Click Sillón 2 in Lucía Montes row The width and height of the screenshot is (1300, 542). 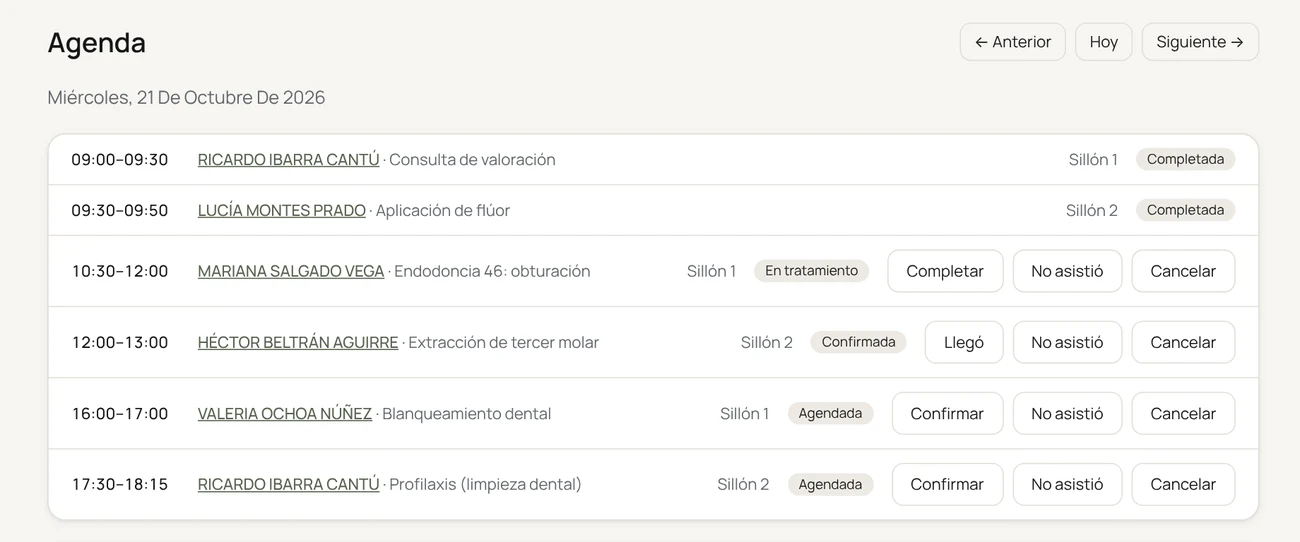pos(1092,210)
